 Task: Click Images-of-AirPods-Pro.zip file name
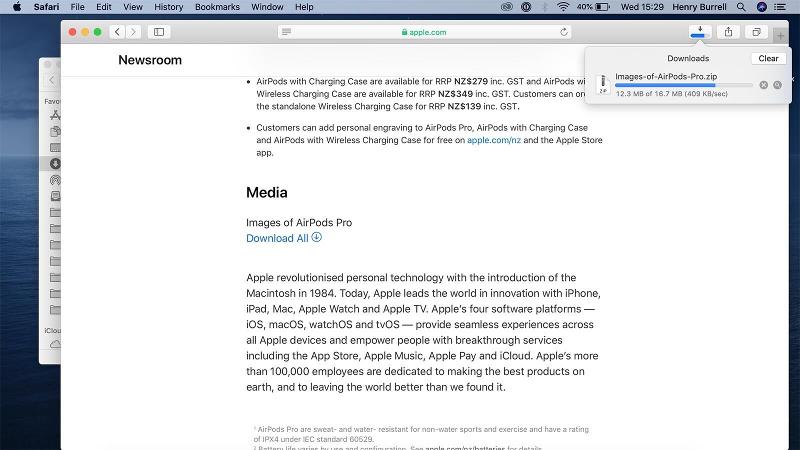(666, 76)
